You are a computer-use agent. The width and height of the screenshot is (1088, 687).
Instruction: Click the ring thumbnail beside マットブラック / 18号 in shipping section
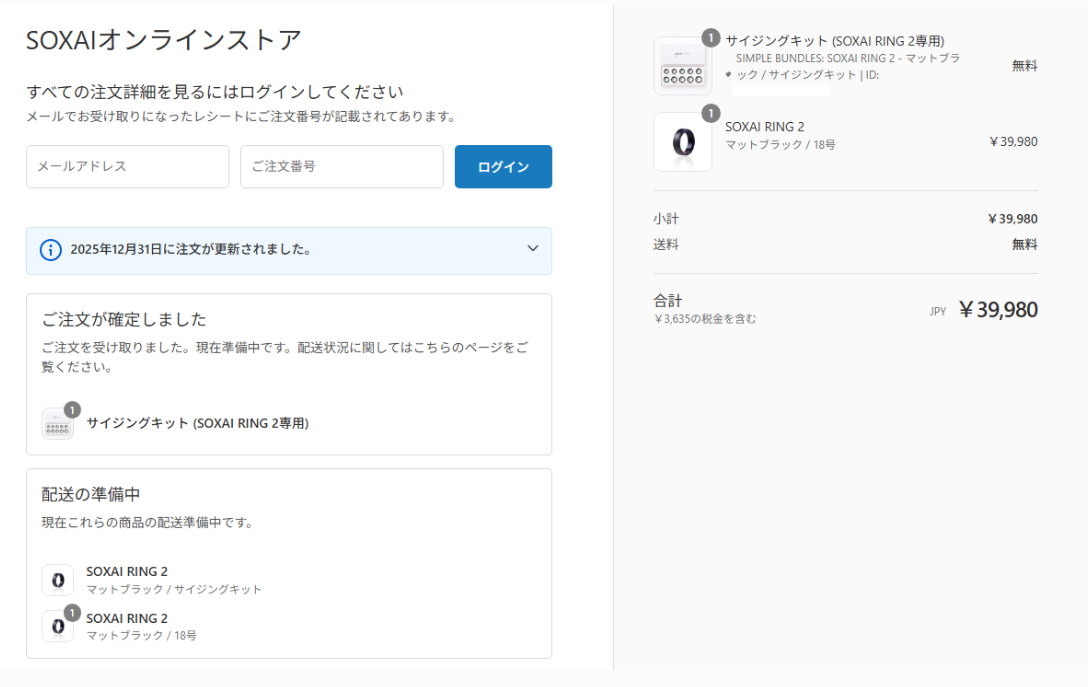[x=58, y=626]
